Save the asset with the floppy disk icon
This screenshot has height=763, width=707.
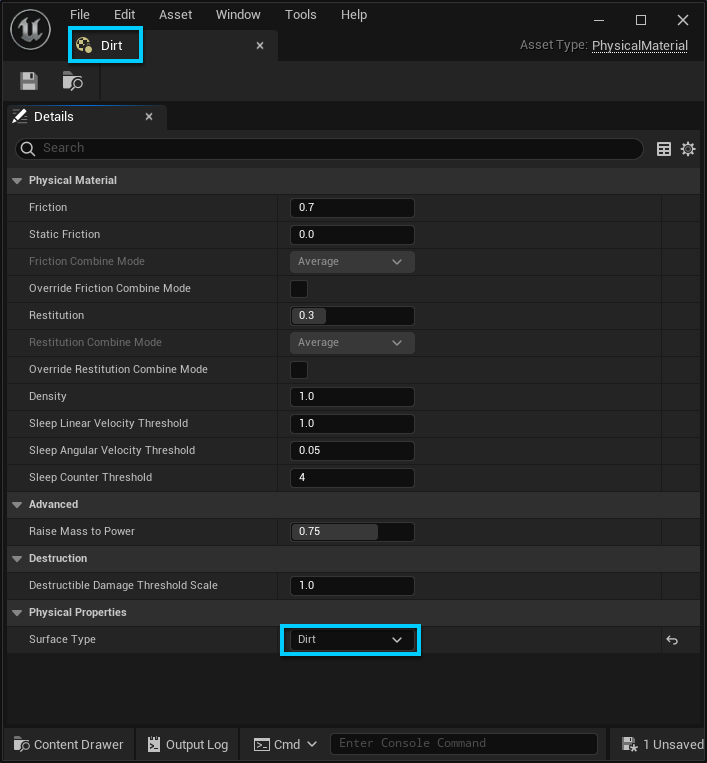[x=29, y=81]
